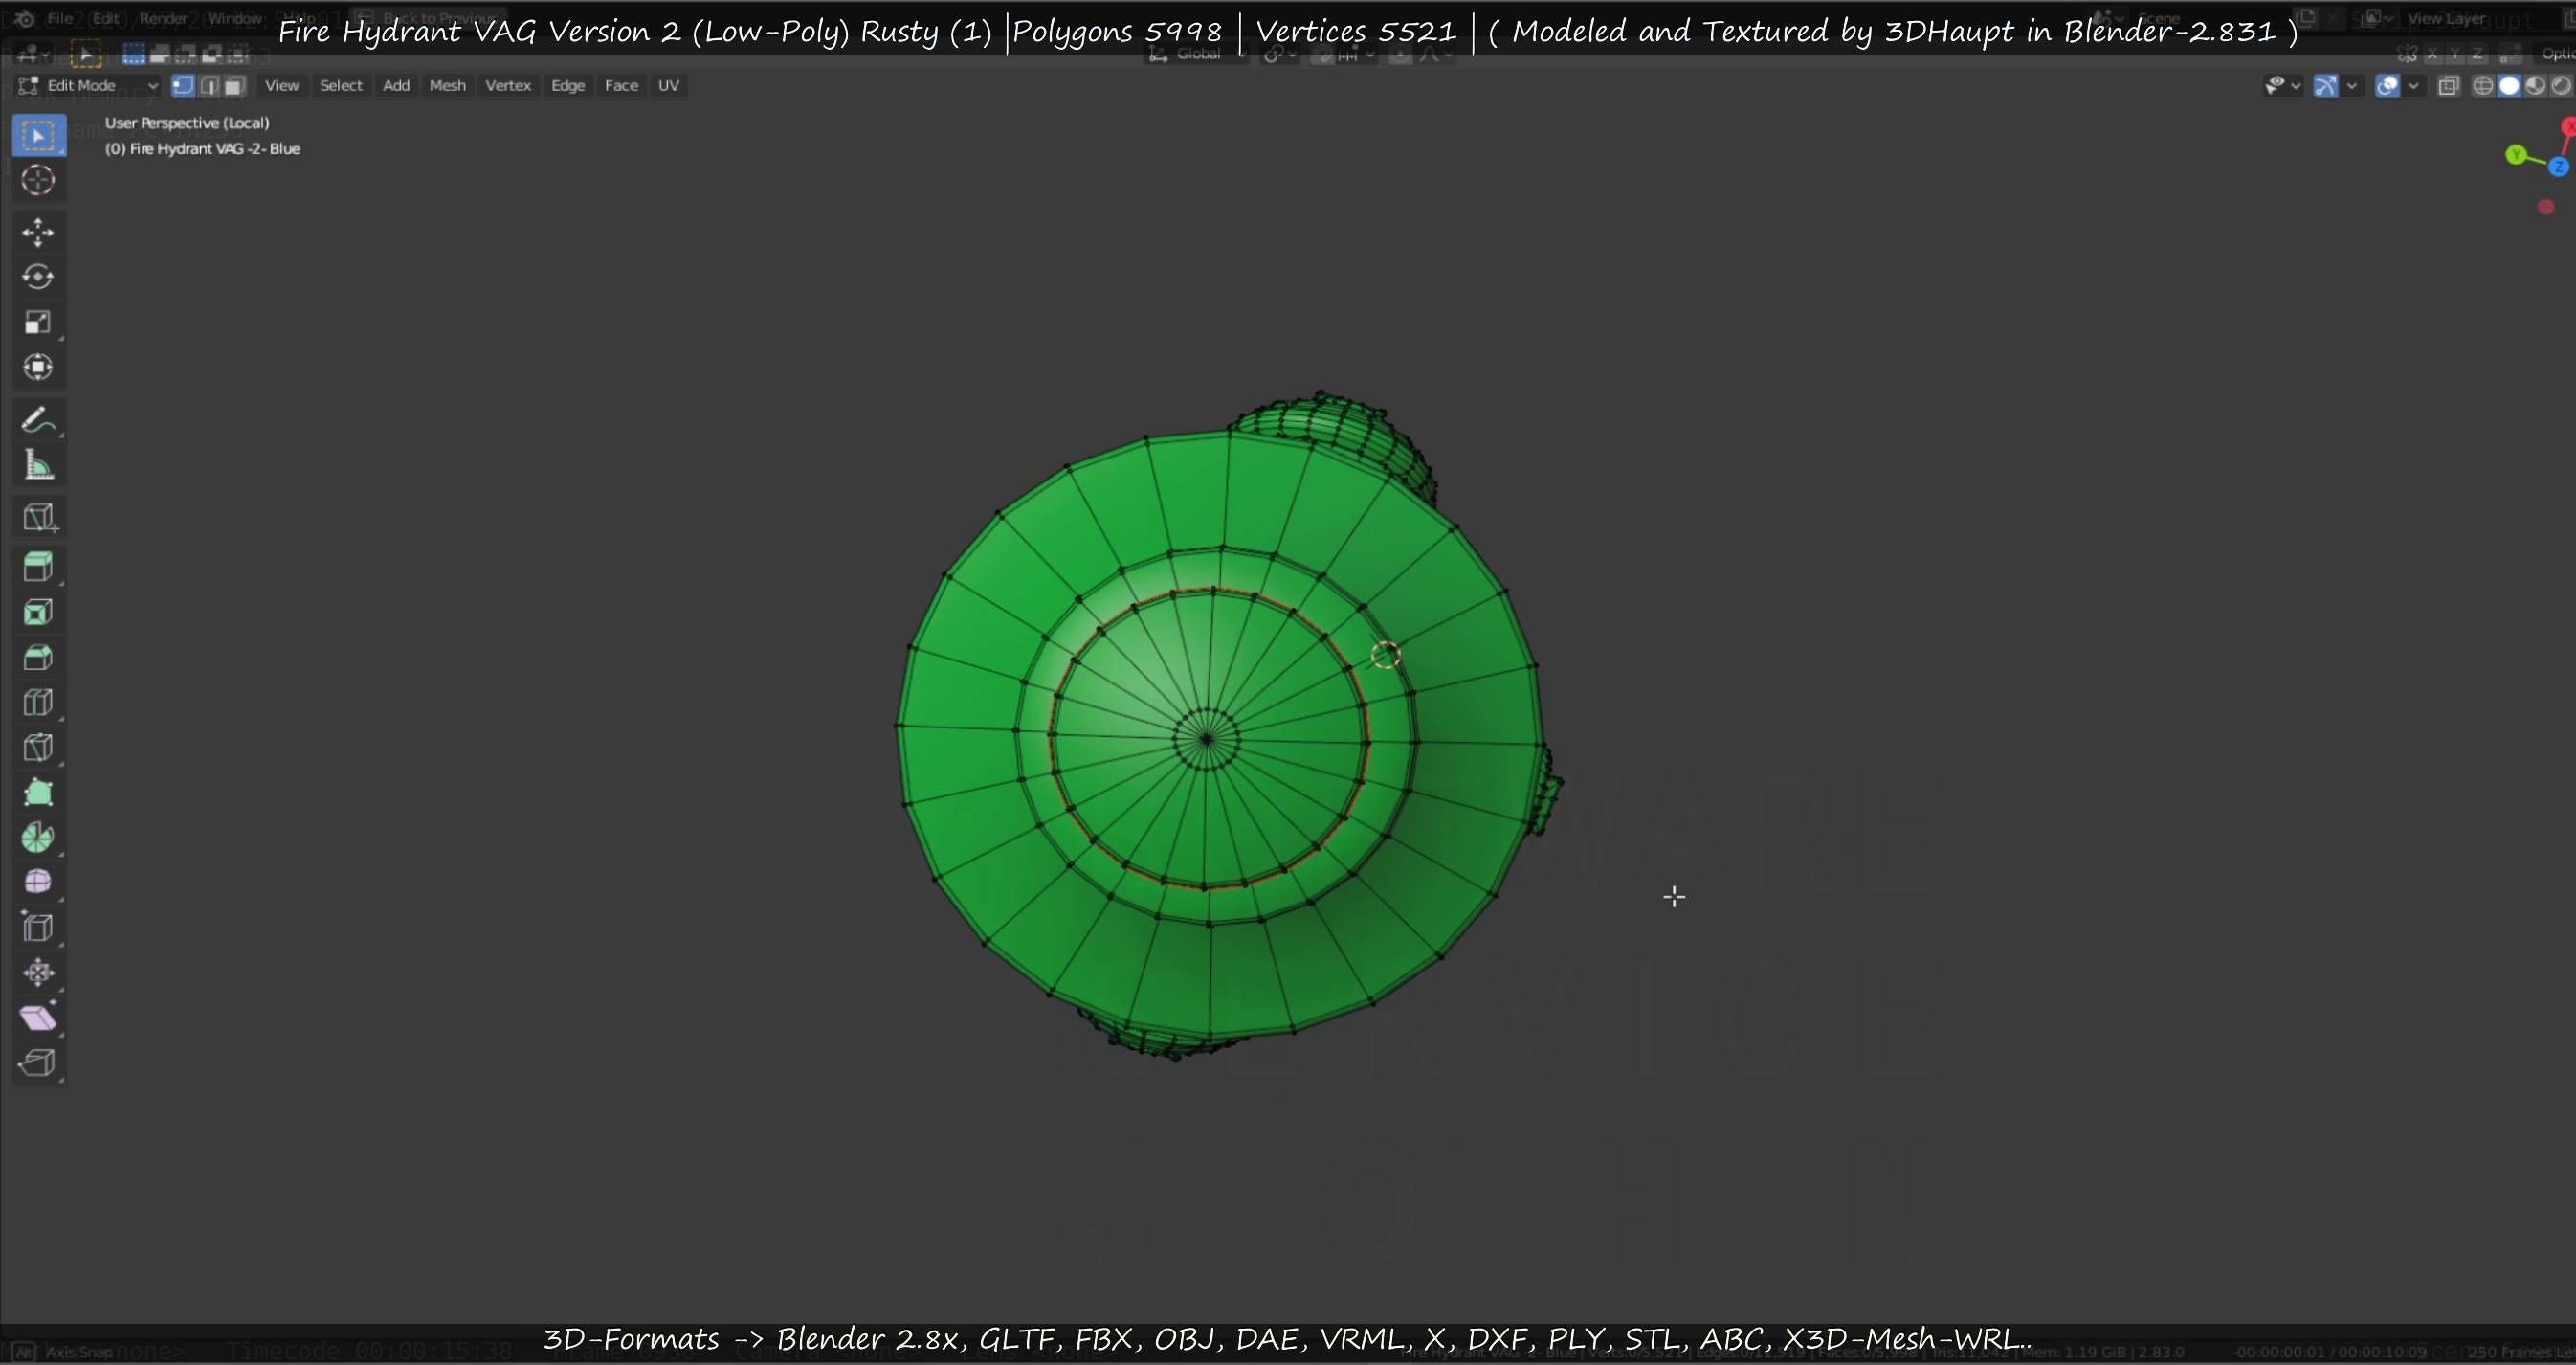Screen dimensions: 2576x1365
Task: Choose the Measure ruler tool
Action: 38,465
